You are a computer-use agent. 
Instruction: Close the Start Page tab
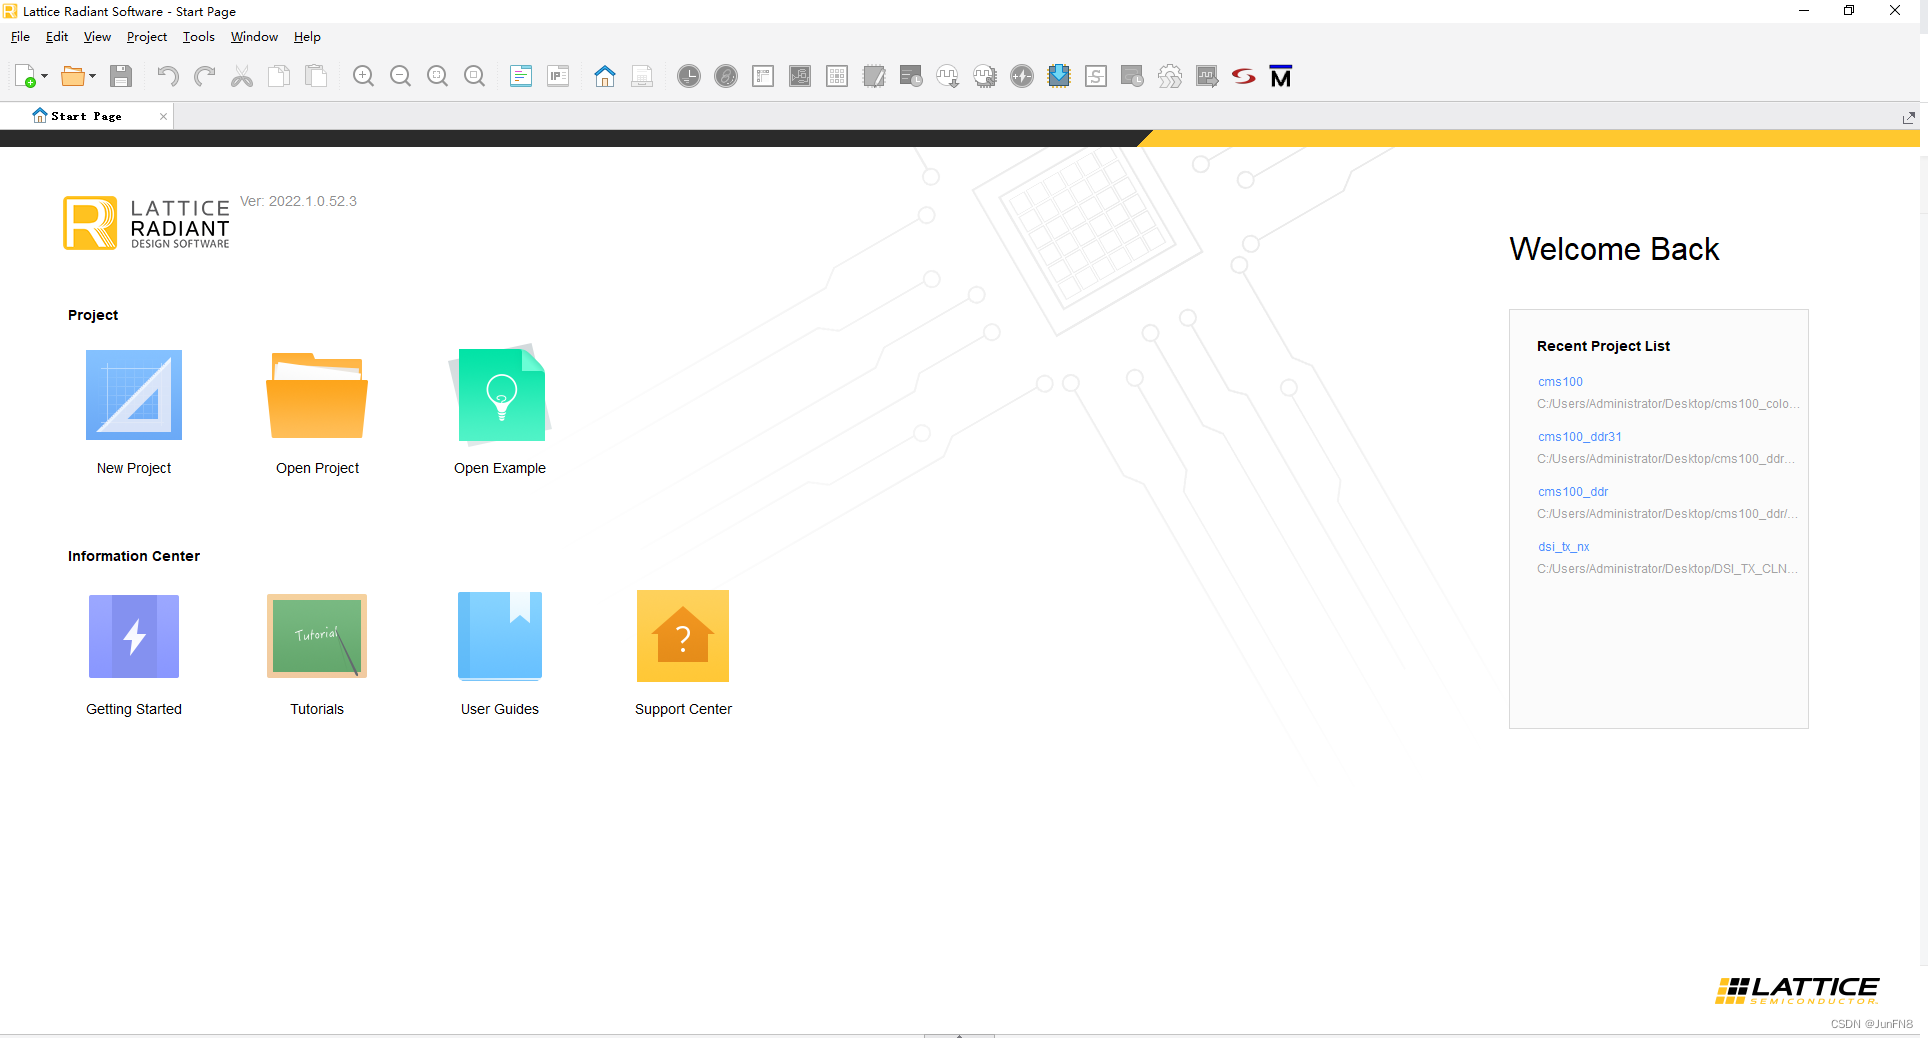(163, 116)
